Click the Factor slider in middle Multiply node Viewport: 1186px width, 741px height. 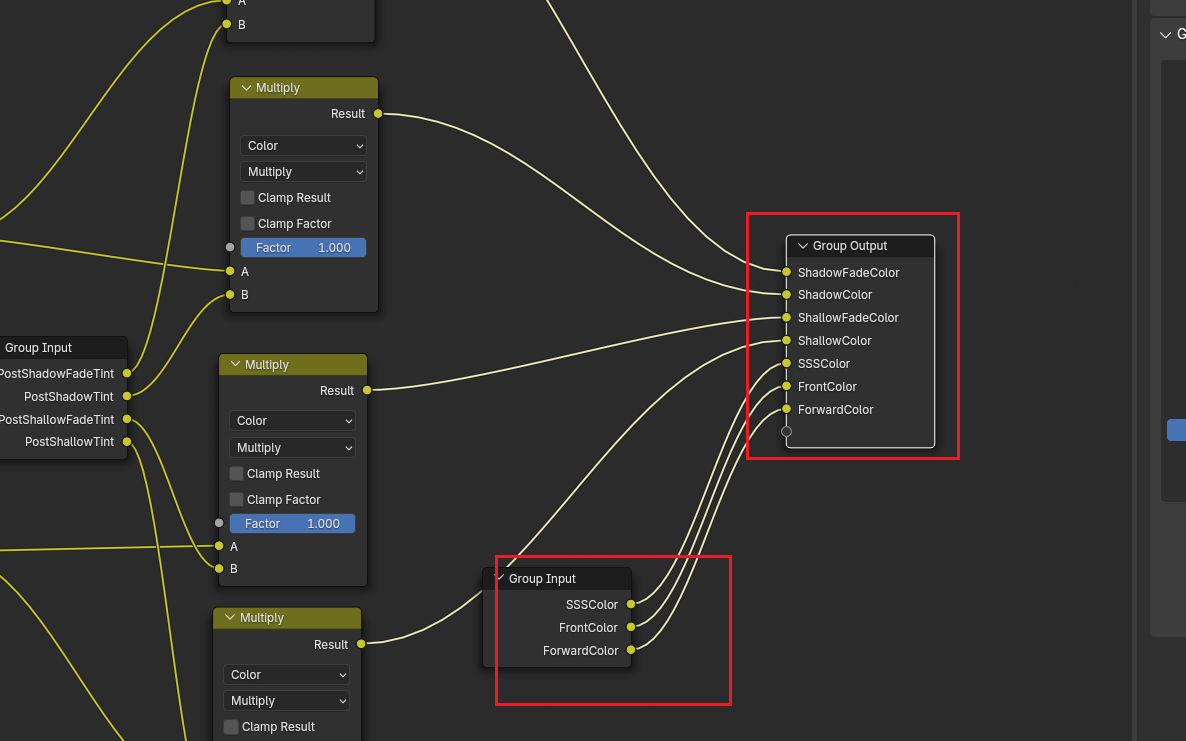click(292, 524)
